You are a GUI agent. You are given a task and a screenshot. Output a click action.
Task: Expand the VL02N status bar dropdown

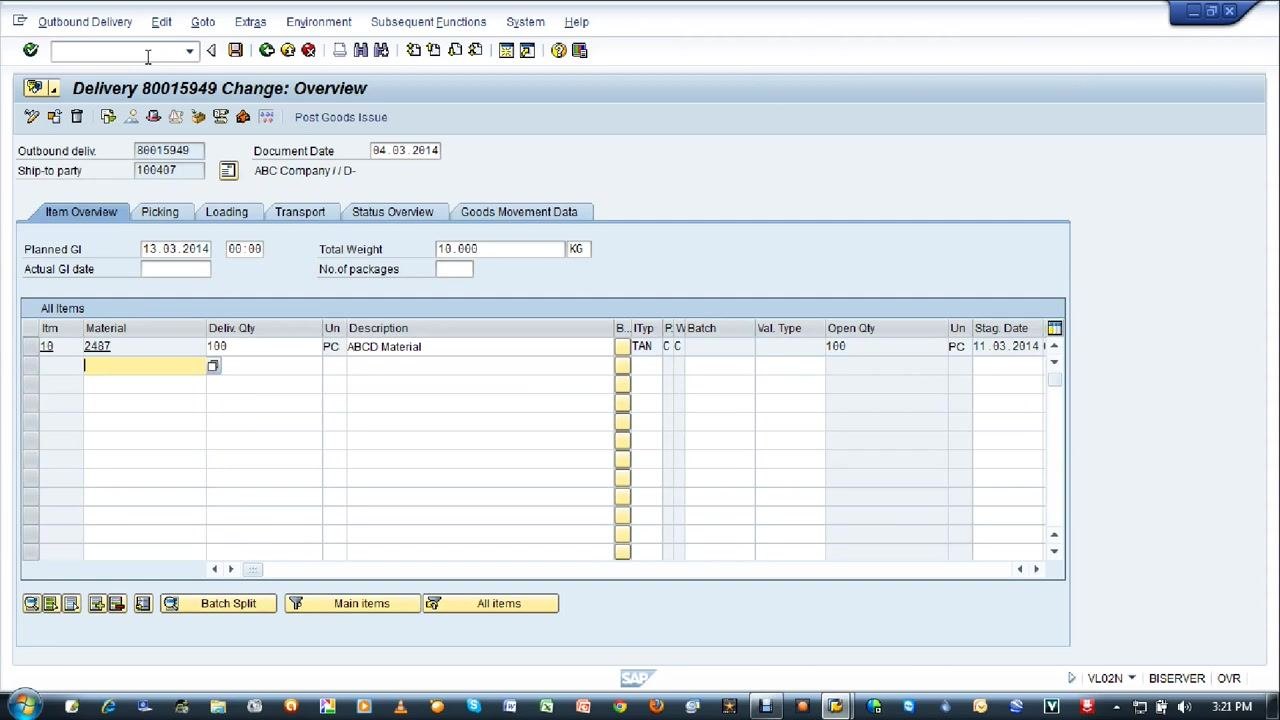click(1131, 678)
